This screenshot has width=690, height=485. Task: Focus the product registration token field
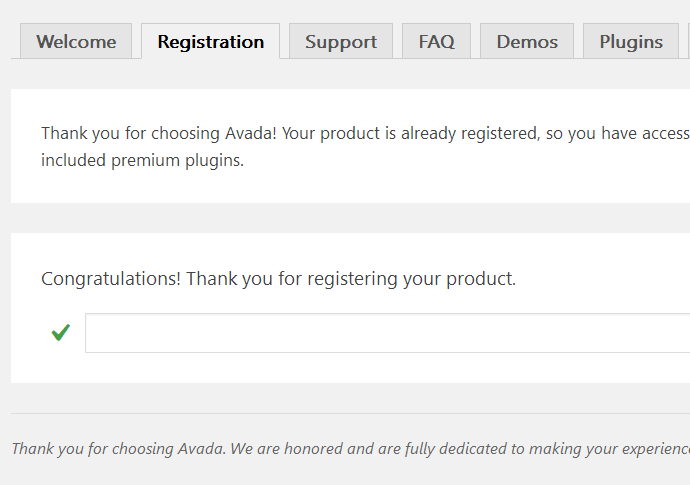(386, 333)
